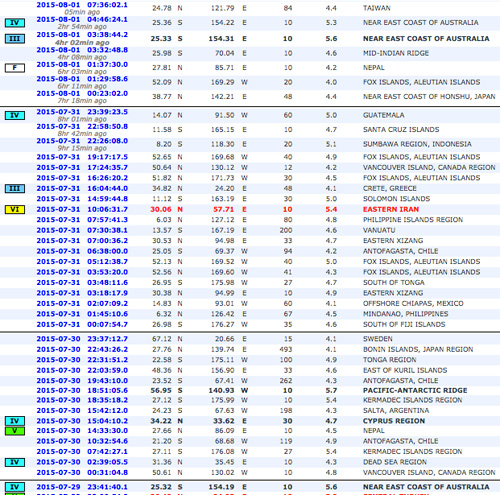Screen dimensions: 500x495
Task: Open the 2015-07-31 02:07:09.2 Chiapas event link
Action: (82, 304)
